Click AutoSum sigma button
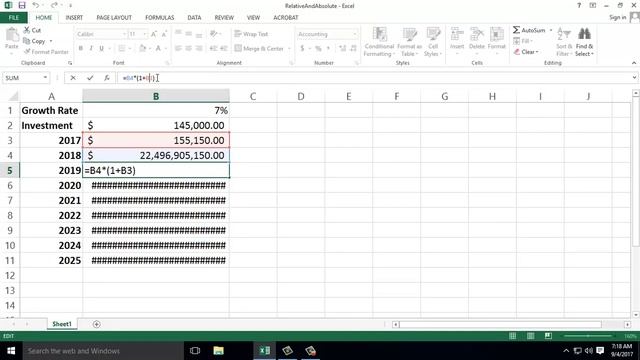Viewport: 640px width, 360px height. pyautogui.click(x=529, y=30)
